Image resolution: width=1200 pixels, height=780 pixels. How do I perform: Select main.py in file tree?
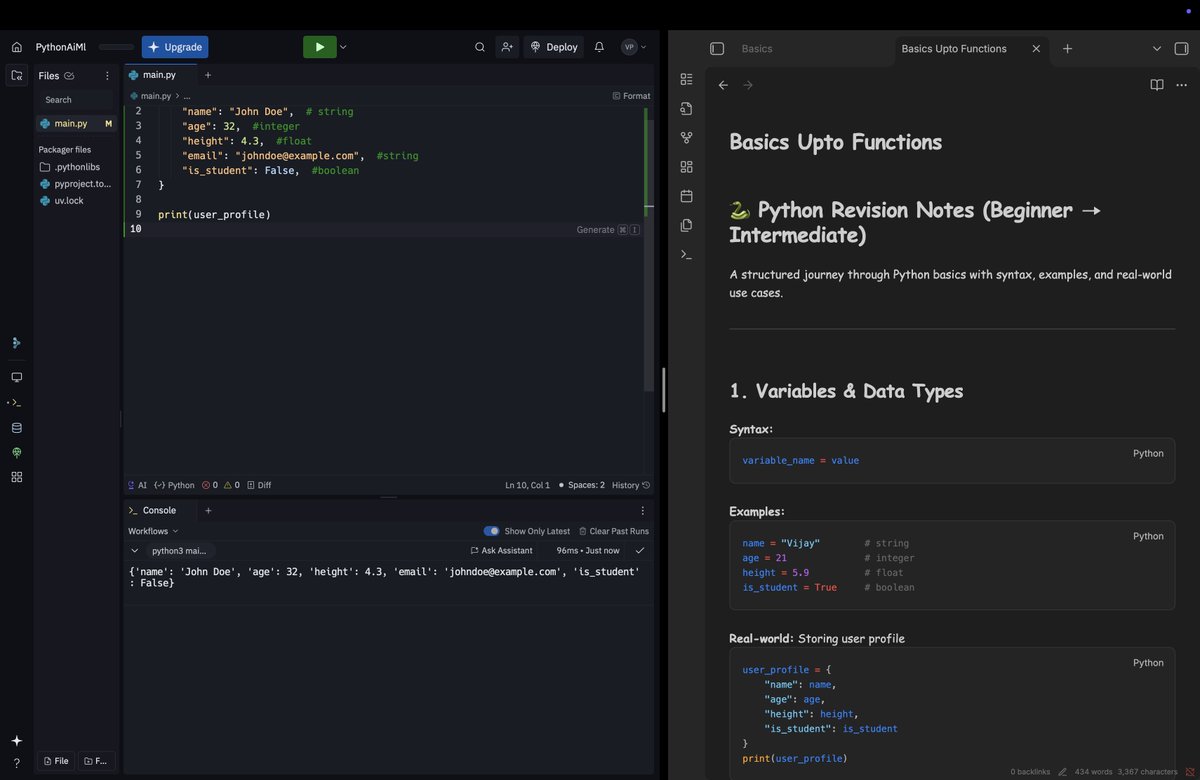(76, 123)
